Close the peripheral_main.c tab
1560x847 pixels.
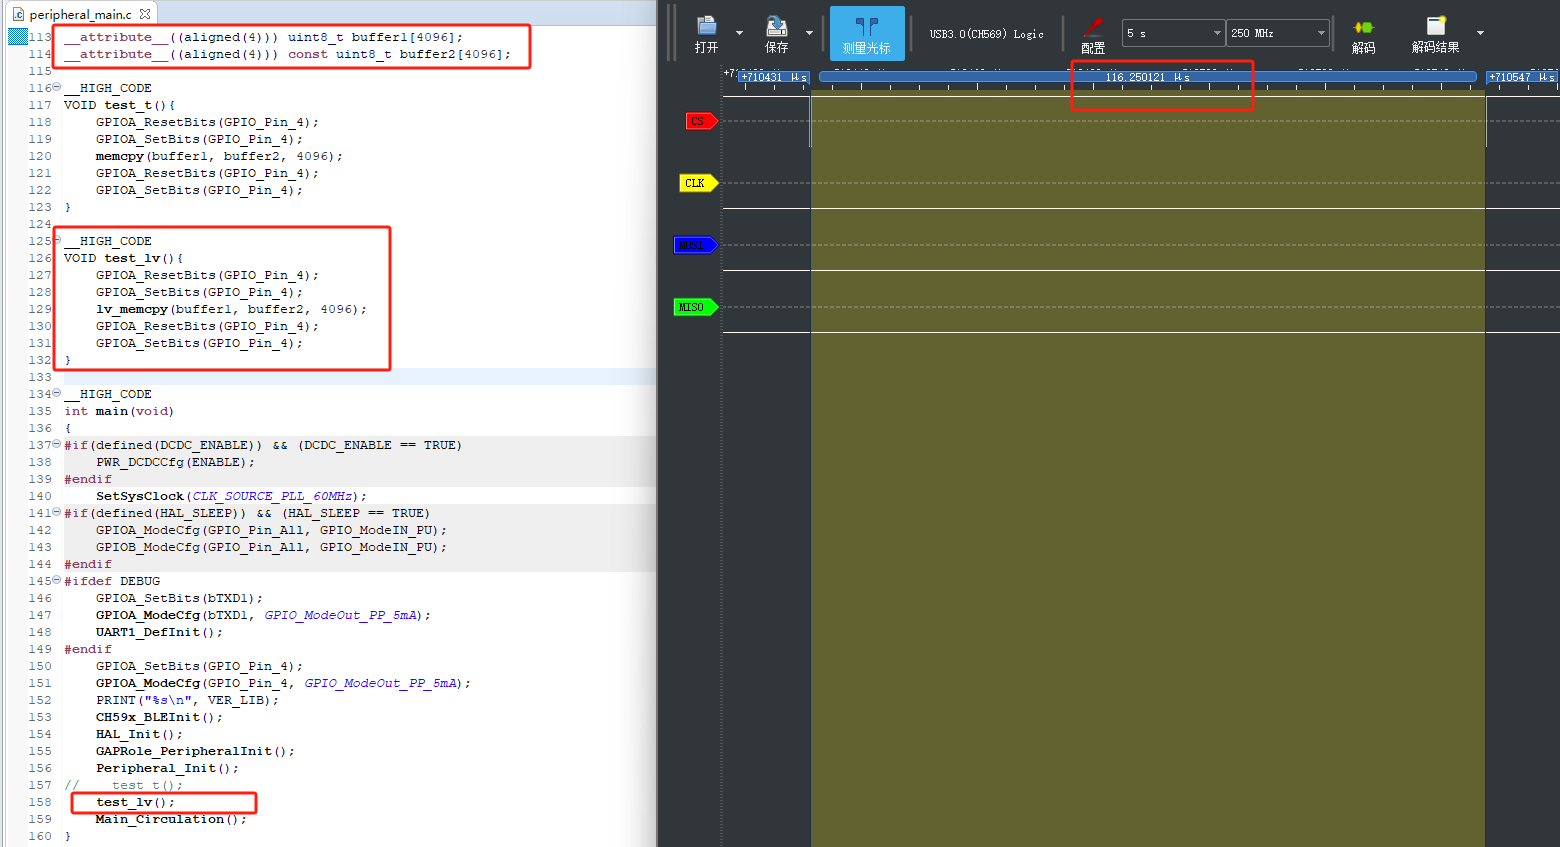[x=145, y=14]
